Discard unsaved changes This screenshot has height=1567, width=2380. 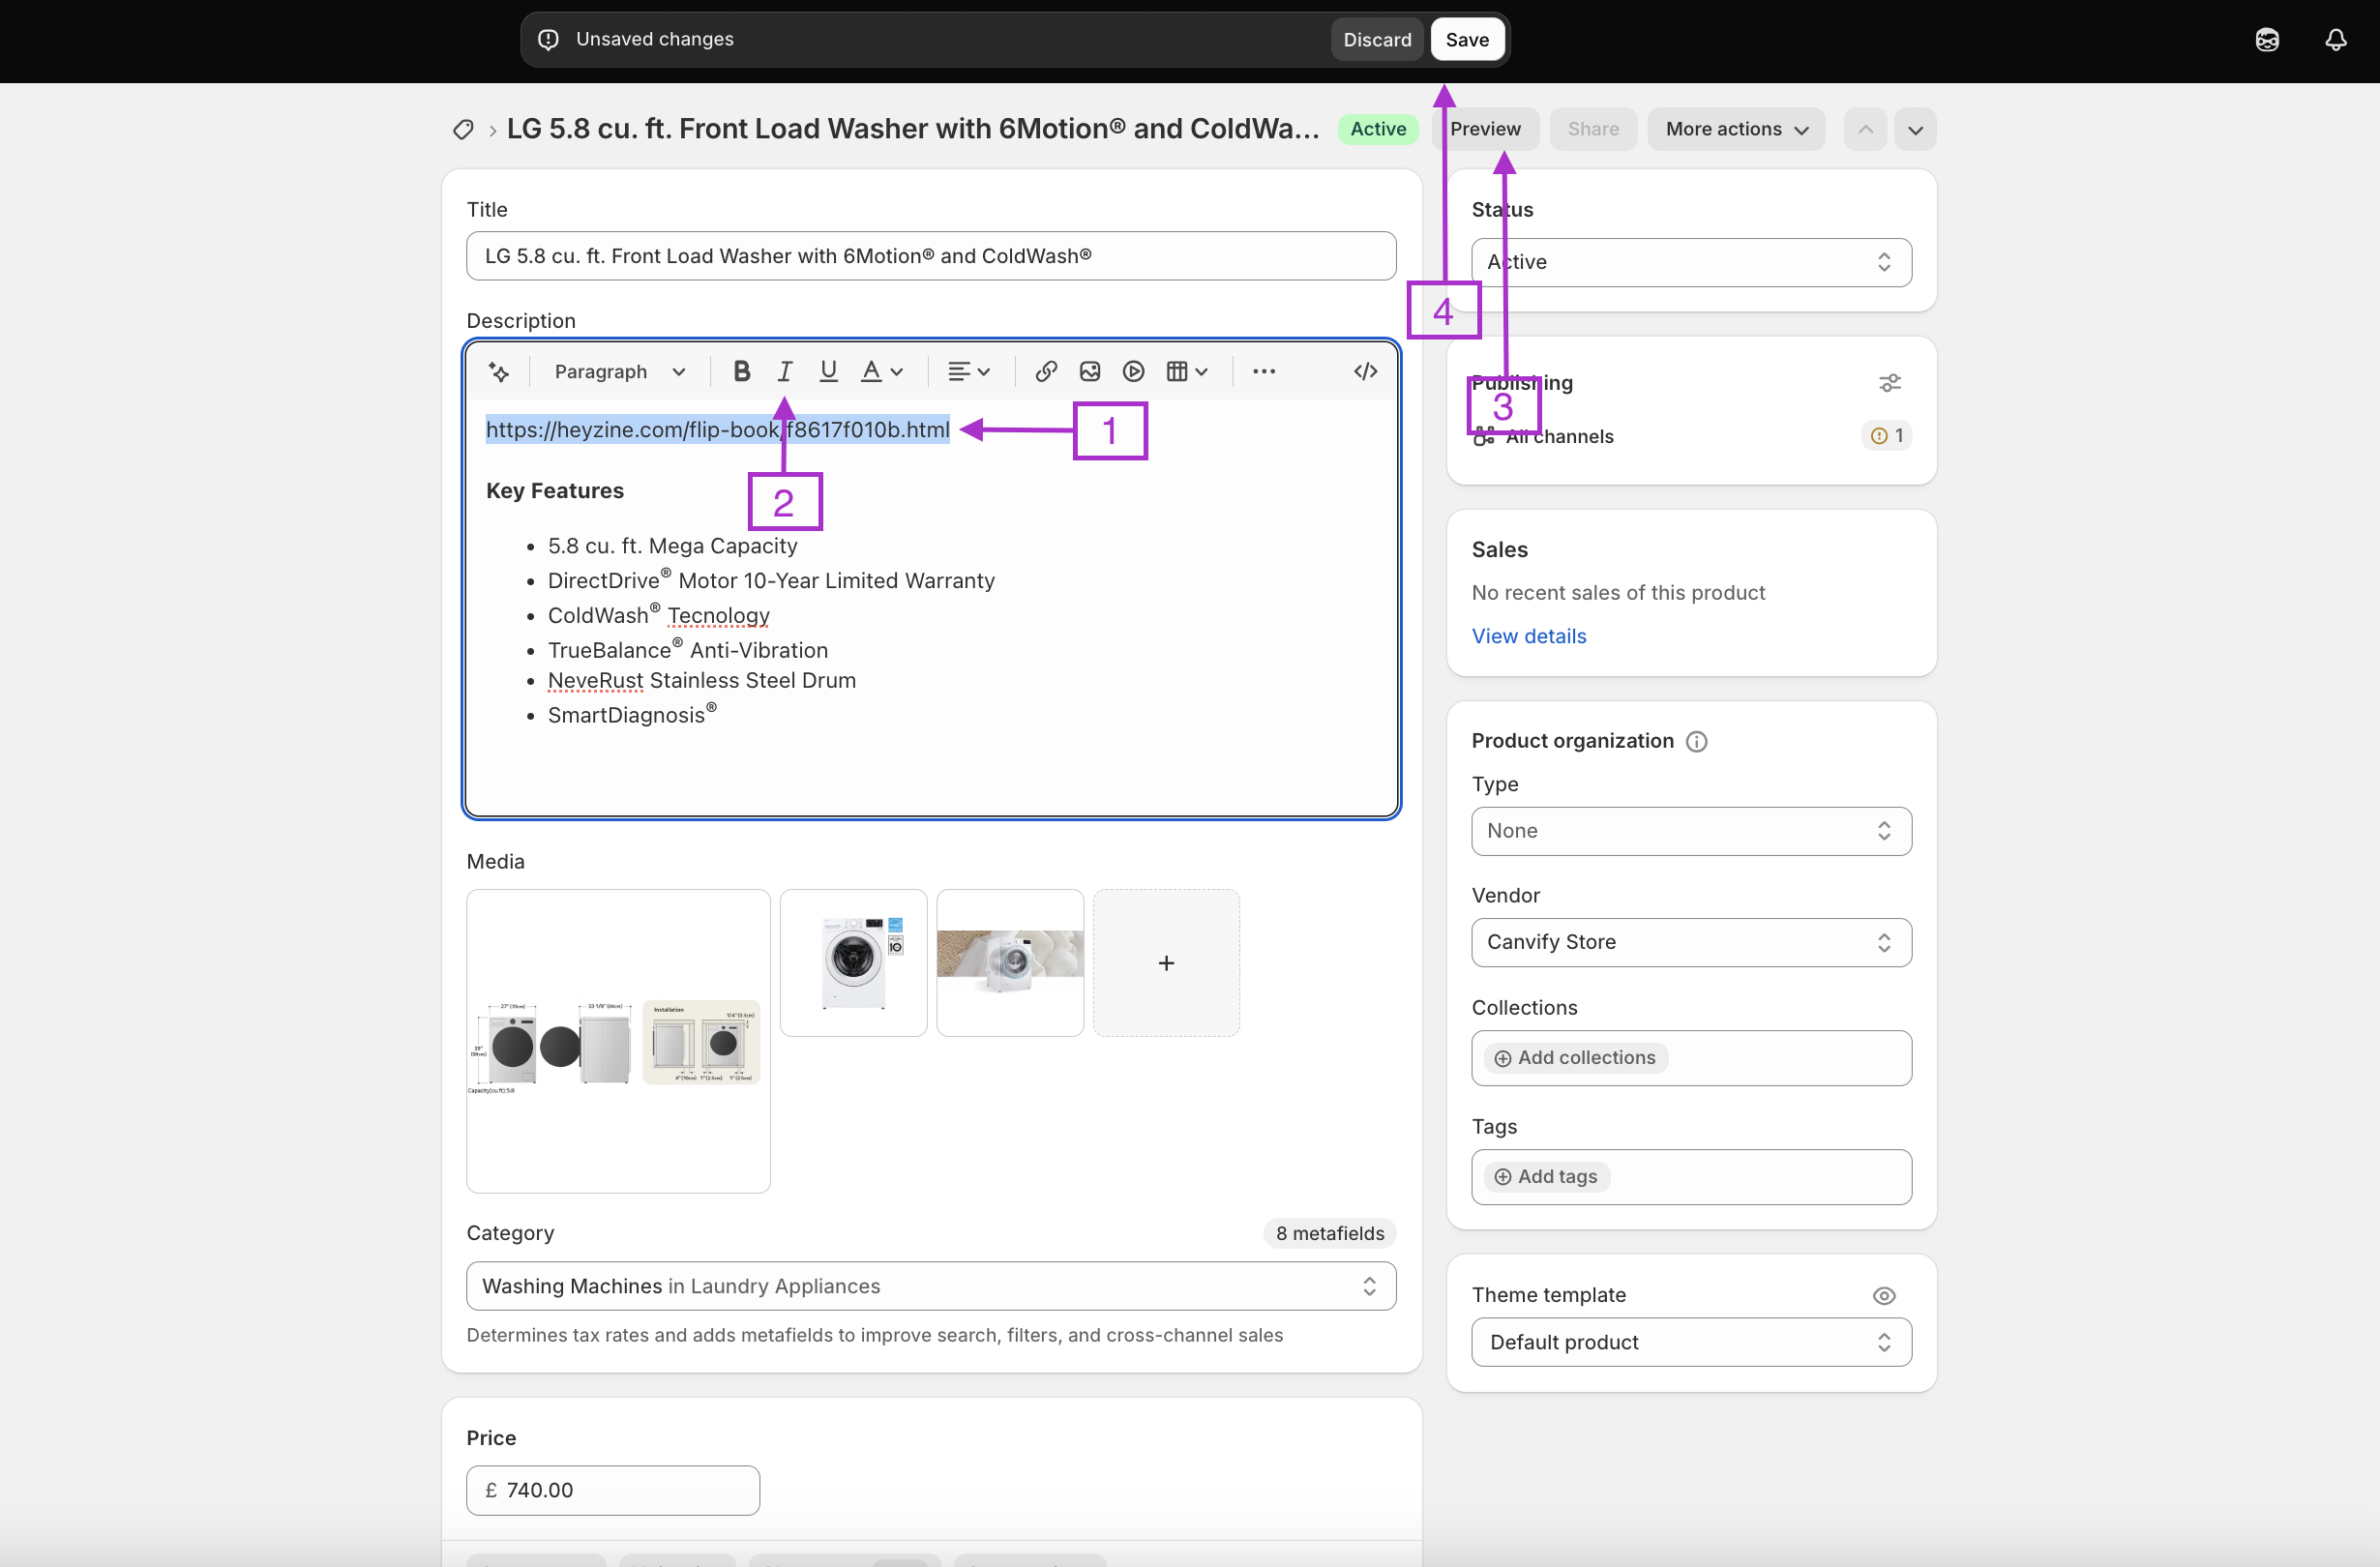[1377, 39]
